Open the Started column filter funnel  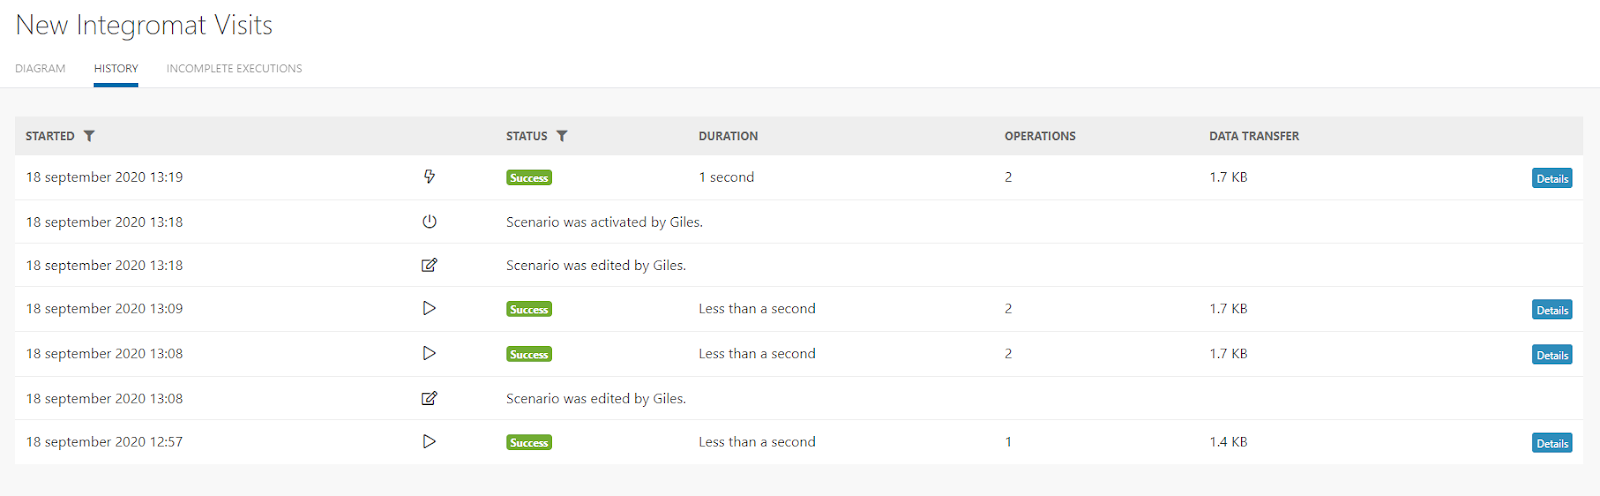(x=89, y=136)
